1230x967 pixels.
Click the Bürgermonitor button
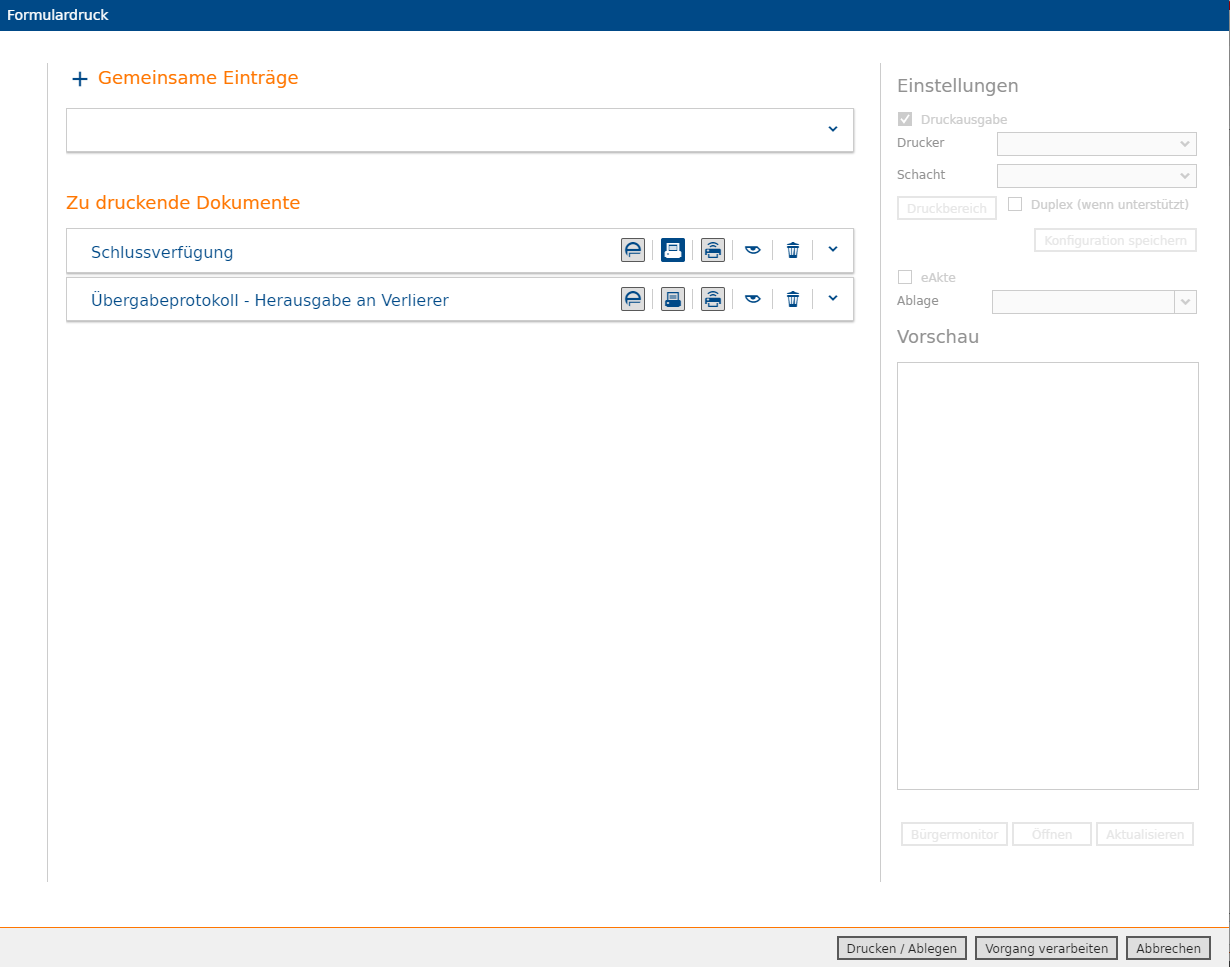coord(954,834)
